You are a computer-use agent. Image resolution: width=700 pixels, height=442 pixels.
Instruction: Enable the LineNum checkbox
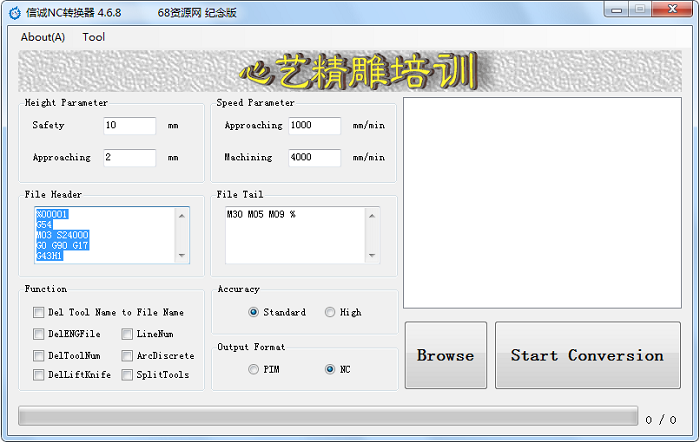coord(128,334)
